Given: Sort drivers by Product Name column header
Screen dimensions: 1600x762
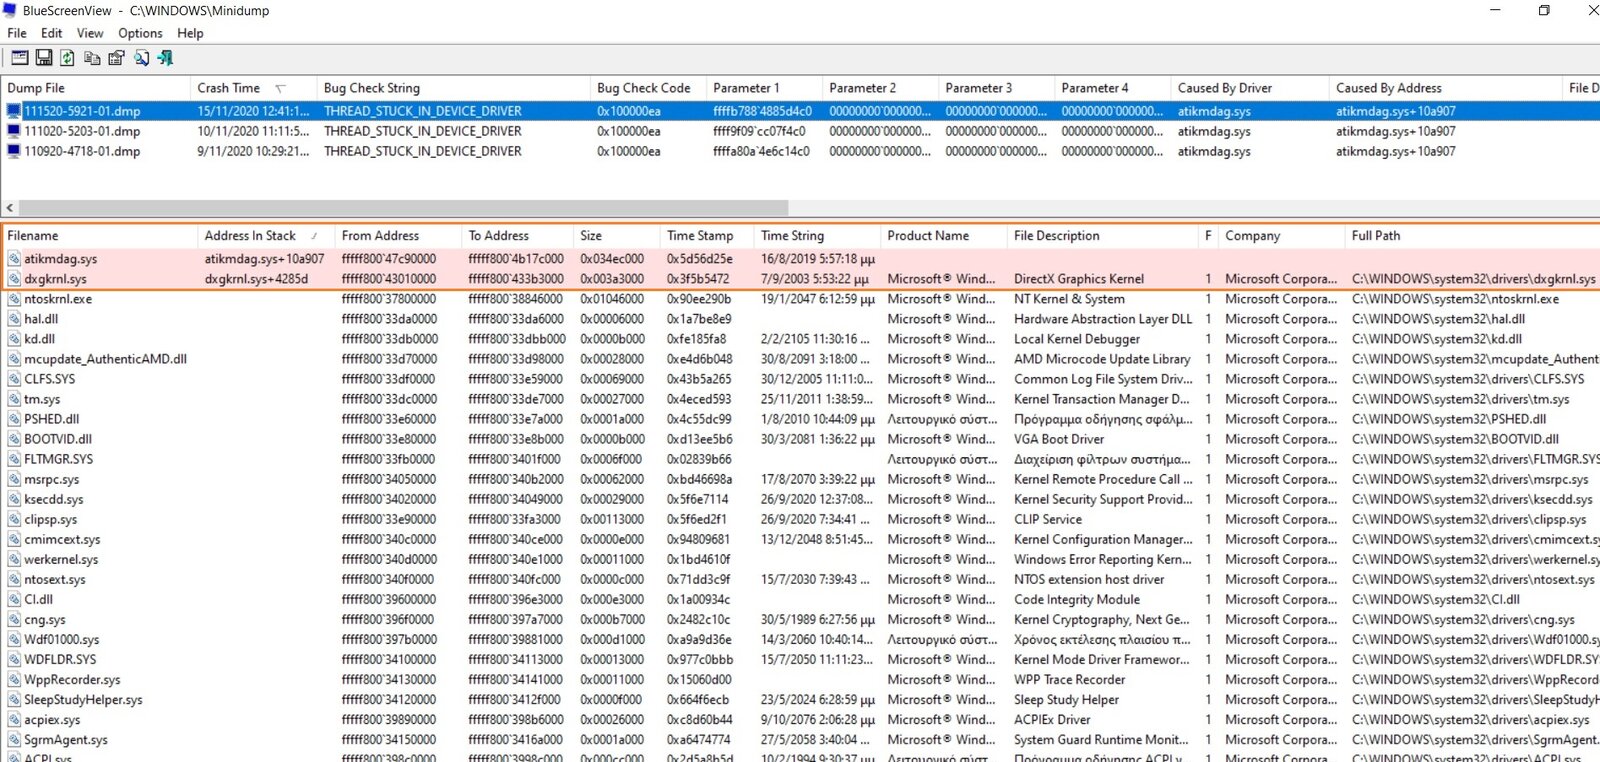Looking at the screenshot, I should [x=927, y=236].
